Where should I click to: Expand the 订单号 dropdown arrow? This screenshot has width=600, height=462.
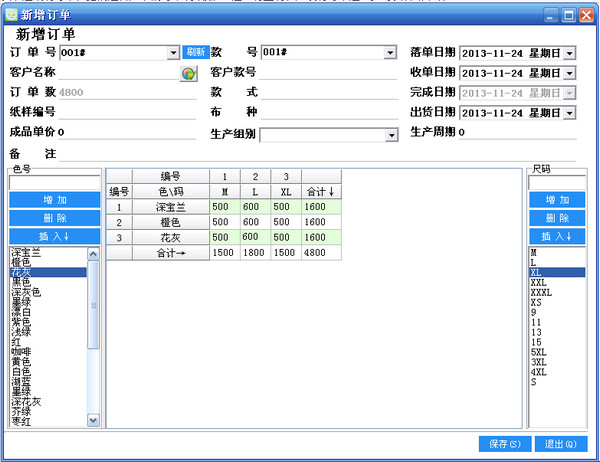coord(173,52)
